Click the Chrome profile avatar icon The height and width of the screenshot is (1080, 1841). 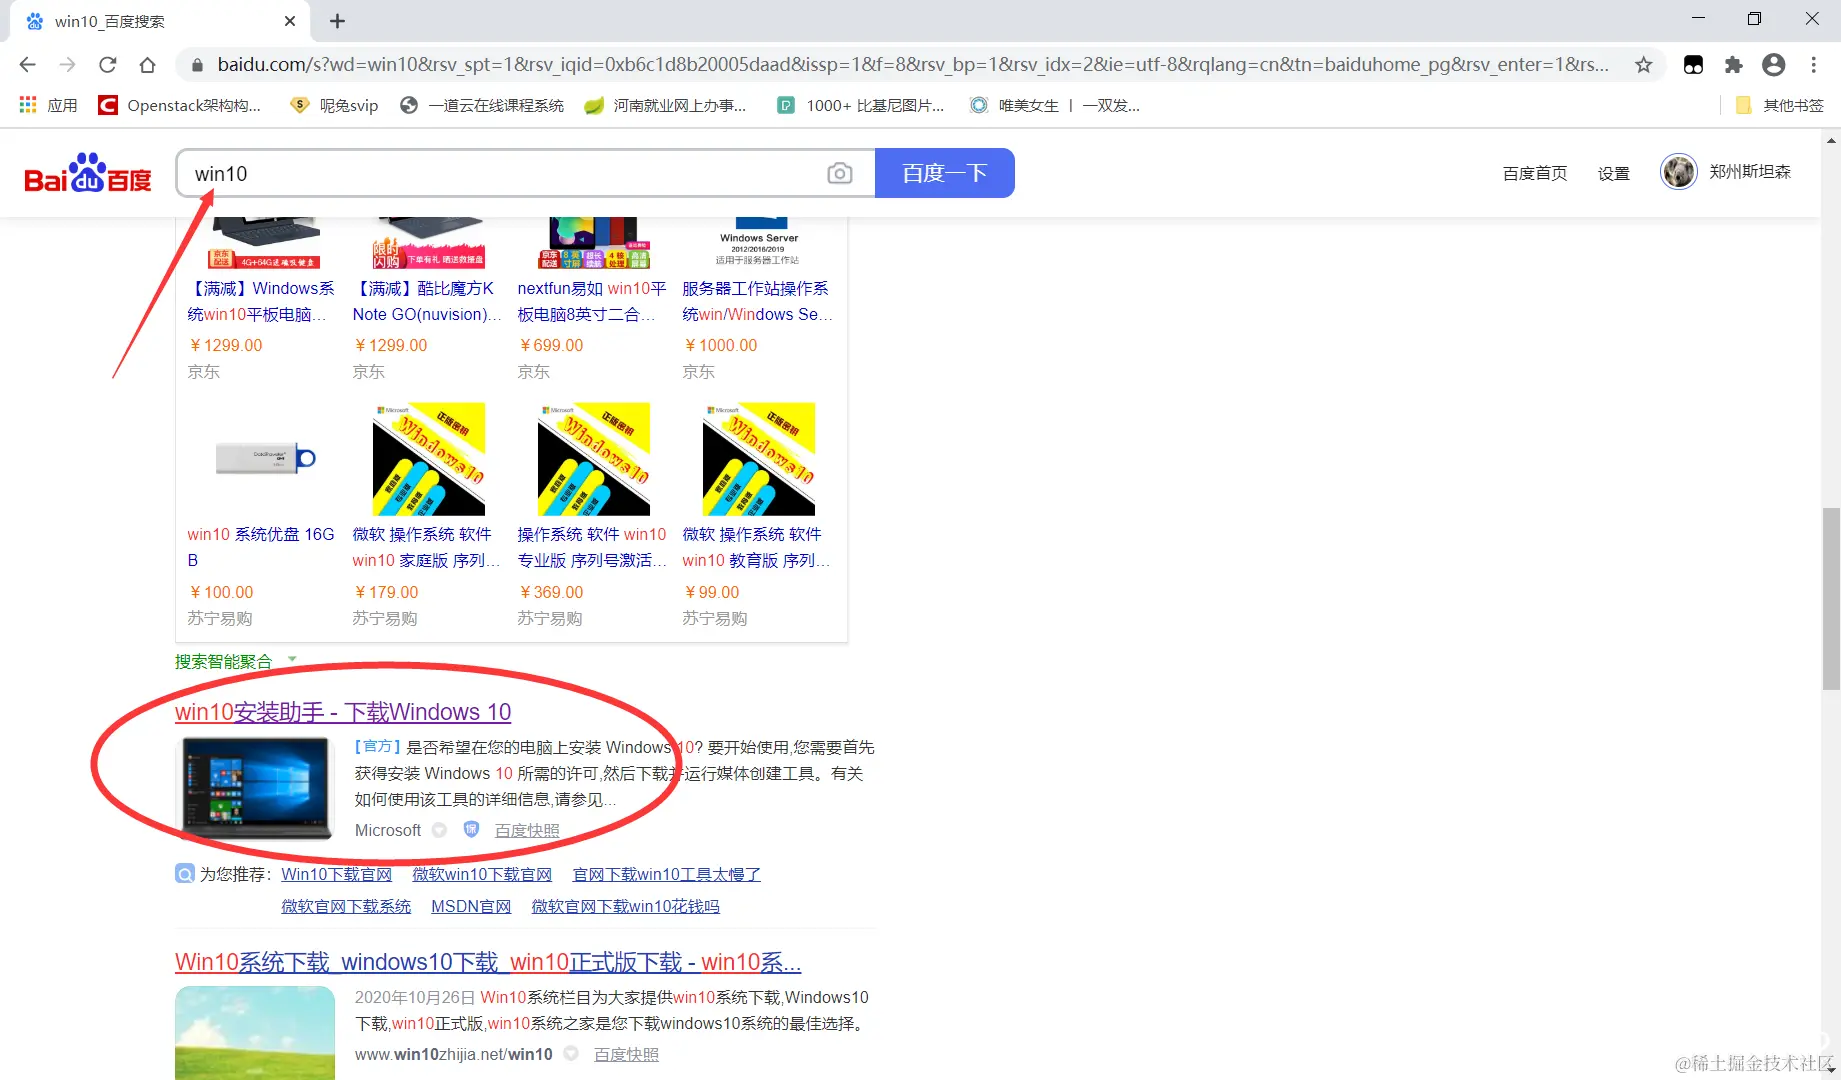pyautogui.click(x=1774, y=64)
